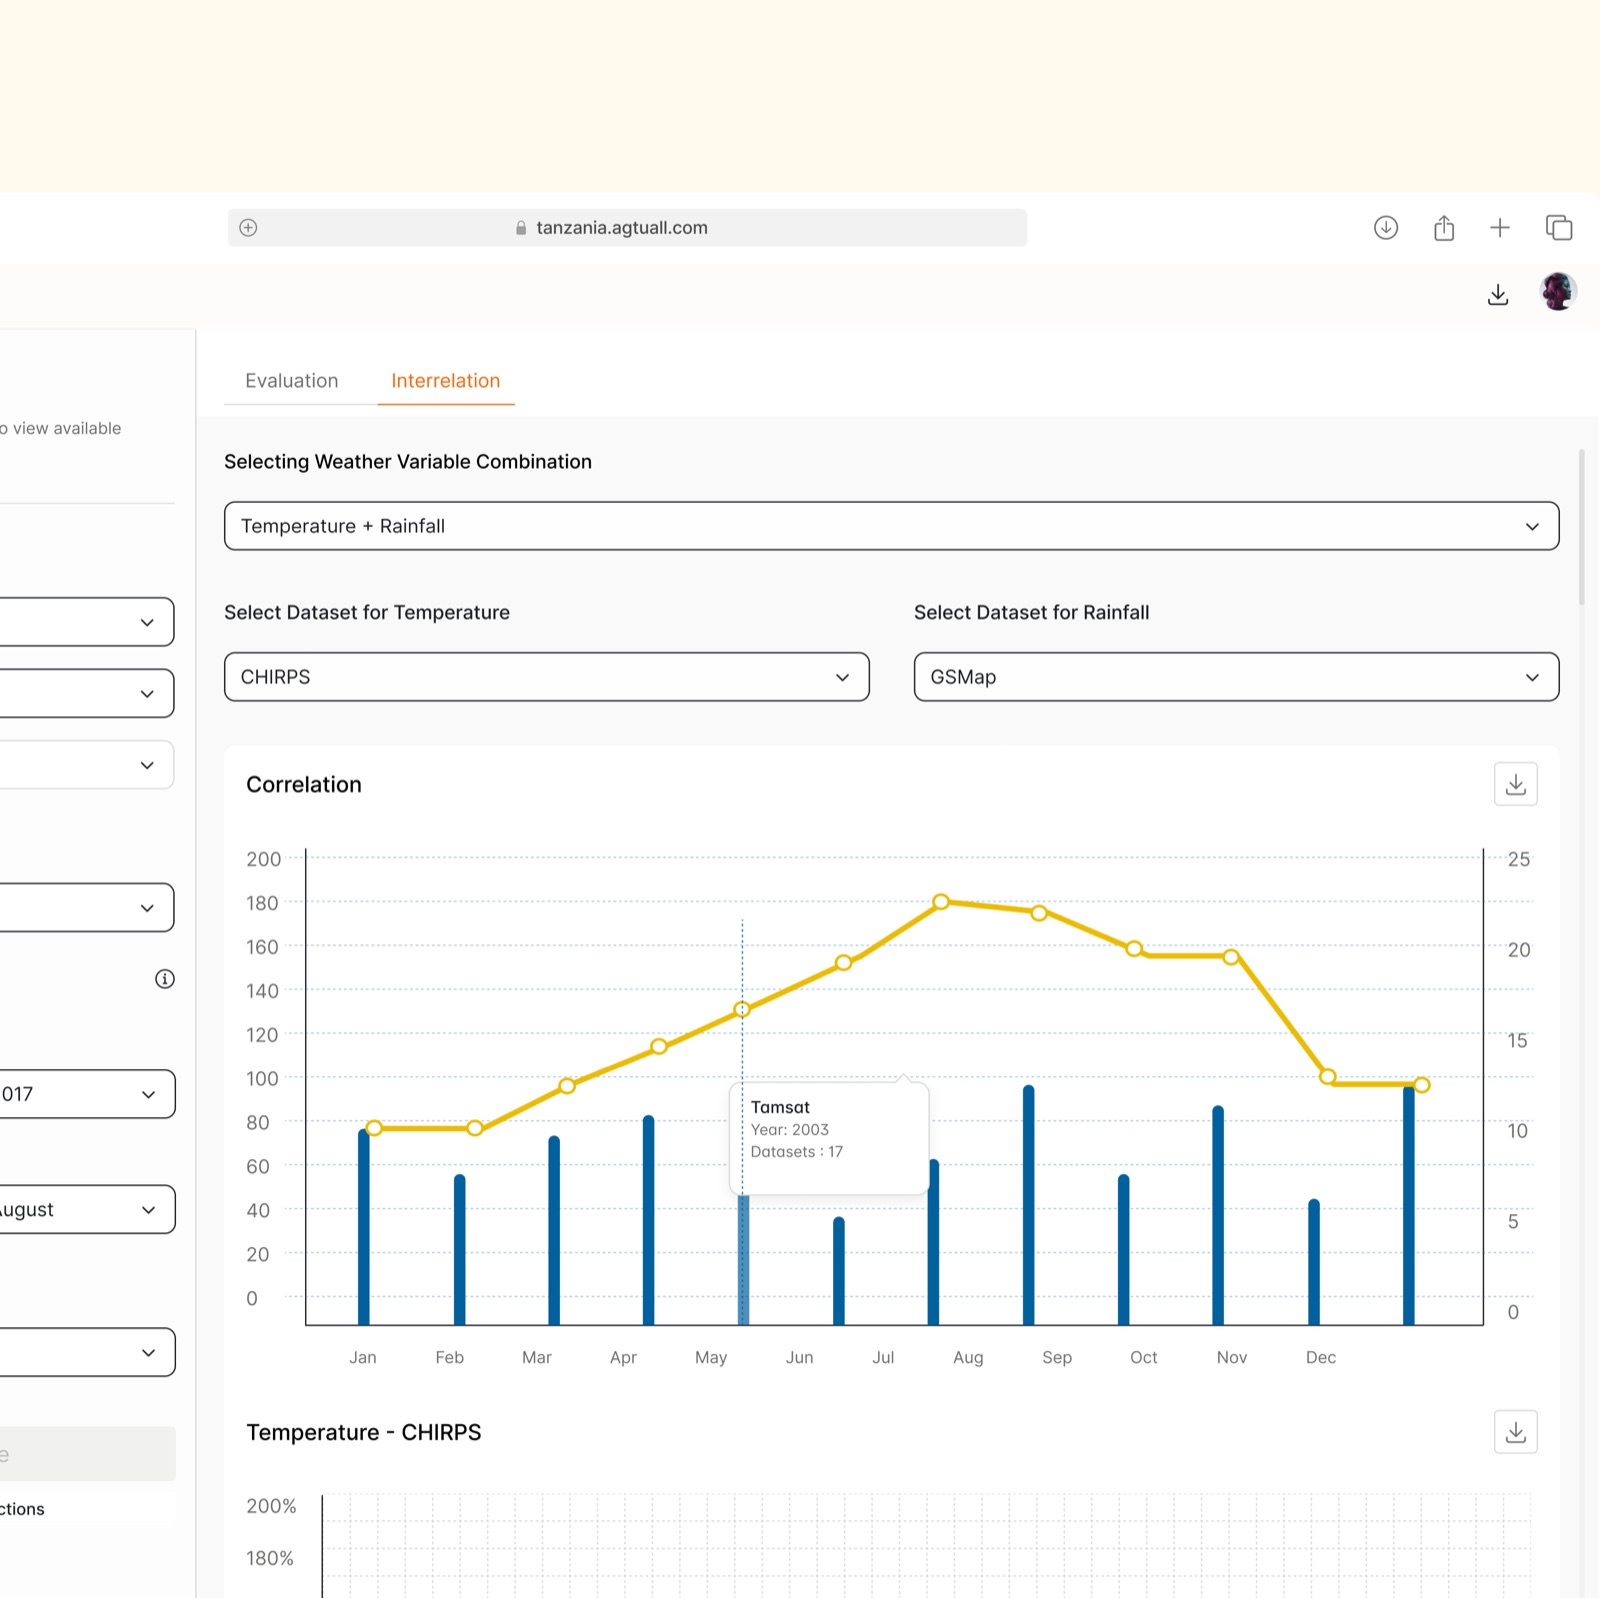Click the September blue bar
This screenshot has height=1598, width=1600.
[x=1029, y=1205]
